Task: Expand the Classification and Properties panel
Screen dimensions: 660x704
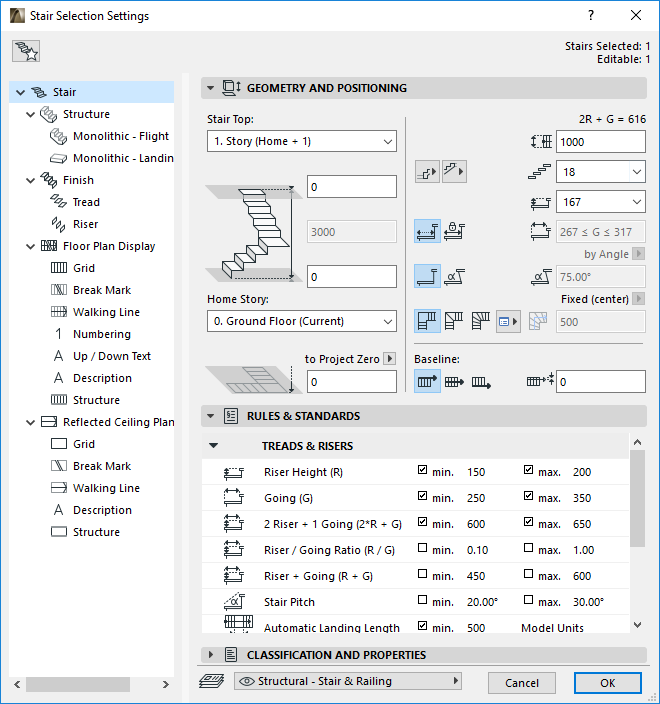Action: tap(210, 655)
